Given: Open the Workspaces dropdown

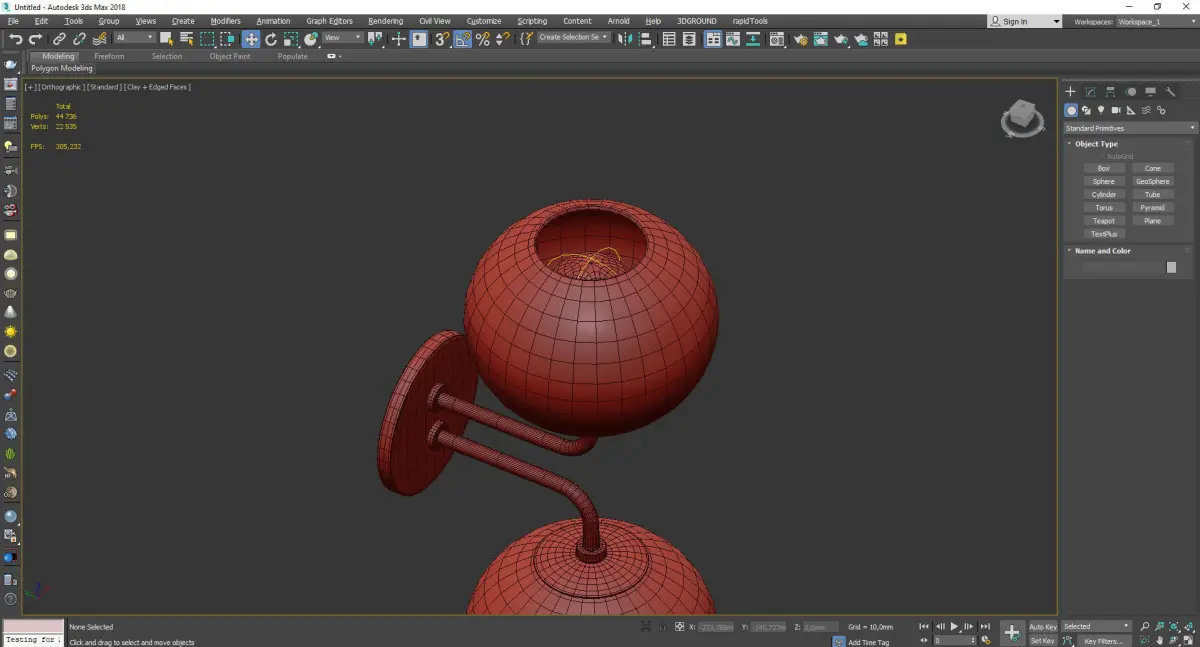Looking at the screenshot, I should tap(1156, 21).
